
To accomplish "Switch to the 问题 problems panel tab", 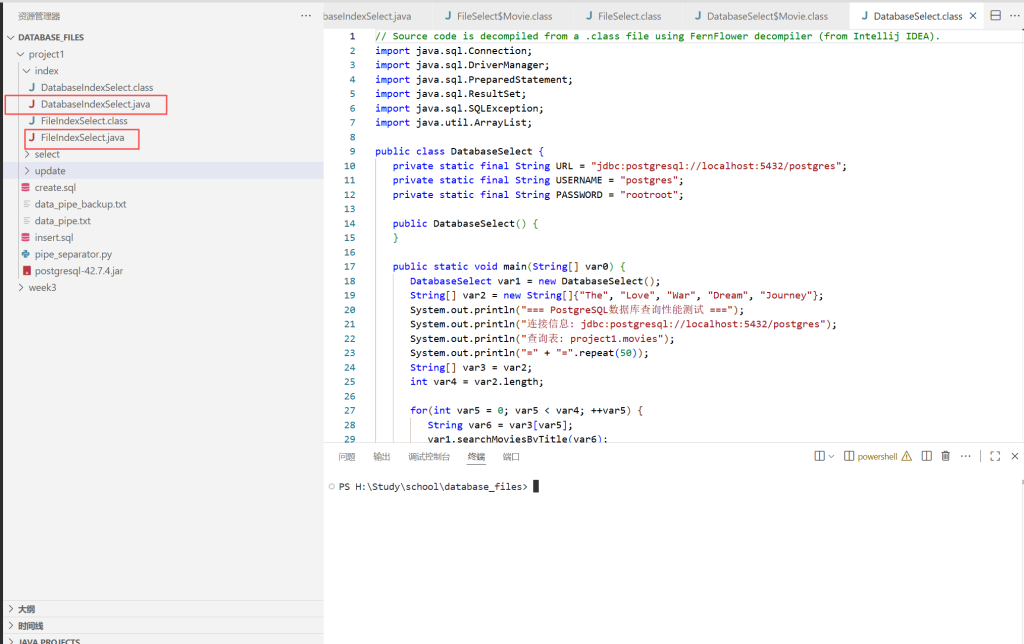I will coord(346,457).
